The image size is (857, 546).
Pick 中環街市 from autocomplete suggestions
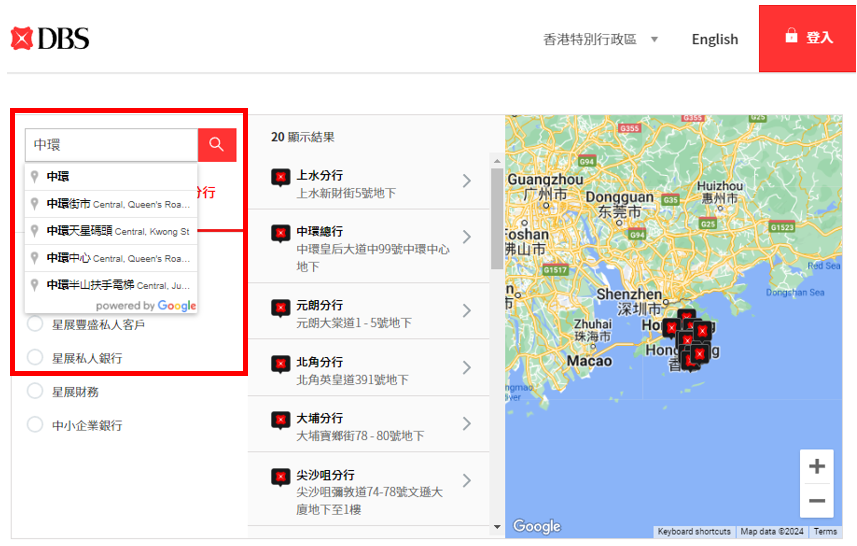(x=110, y=204)
